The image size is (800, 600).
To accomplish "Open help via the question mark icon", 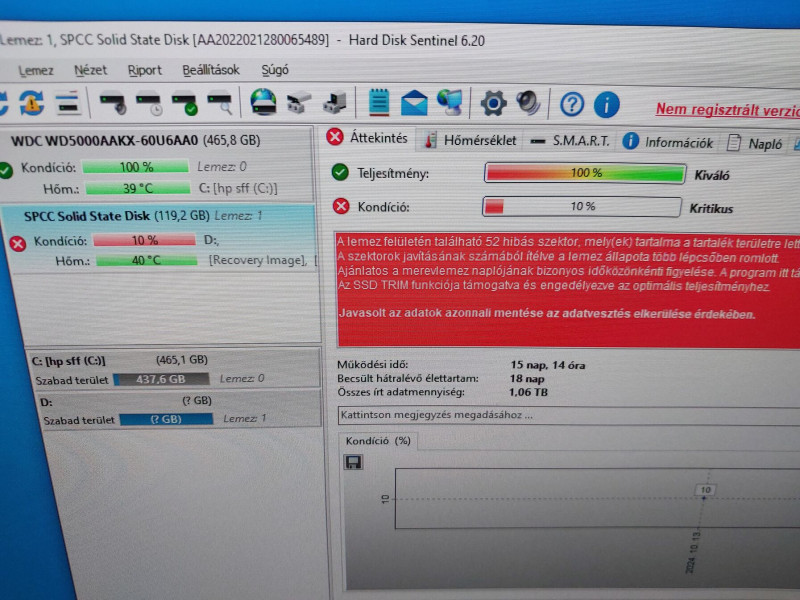I will click(x=572, y=105).
